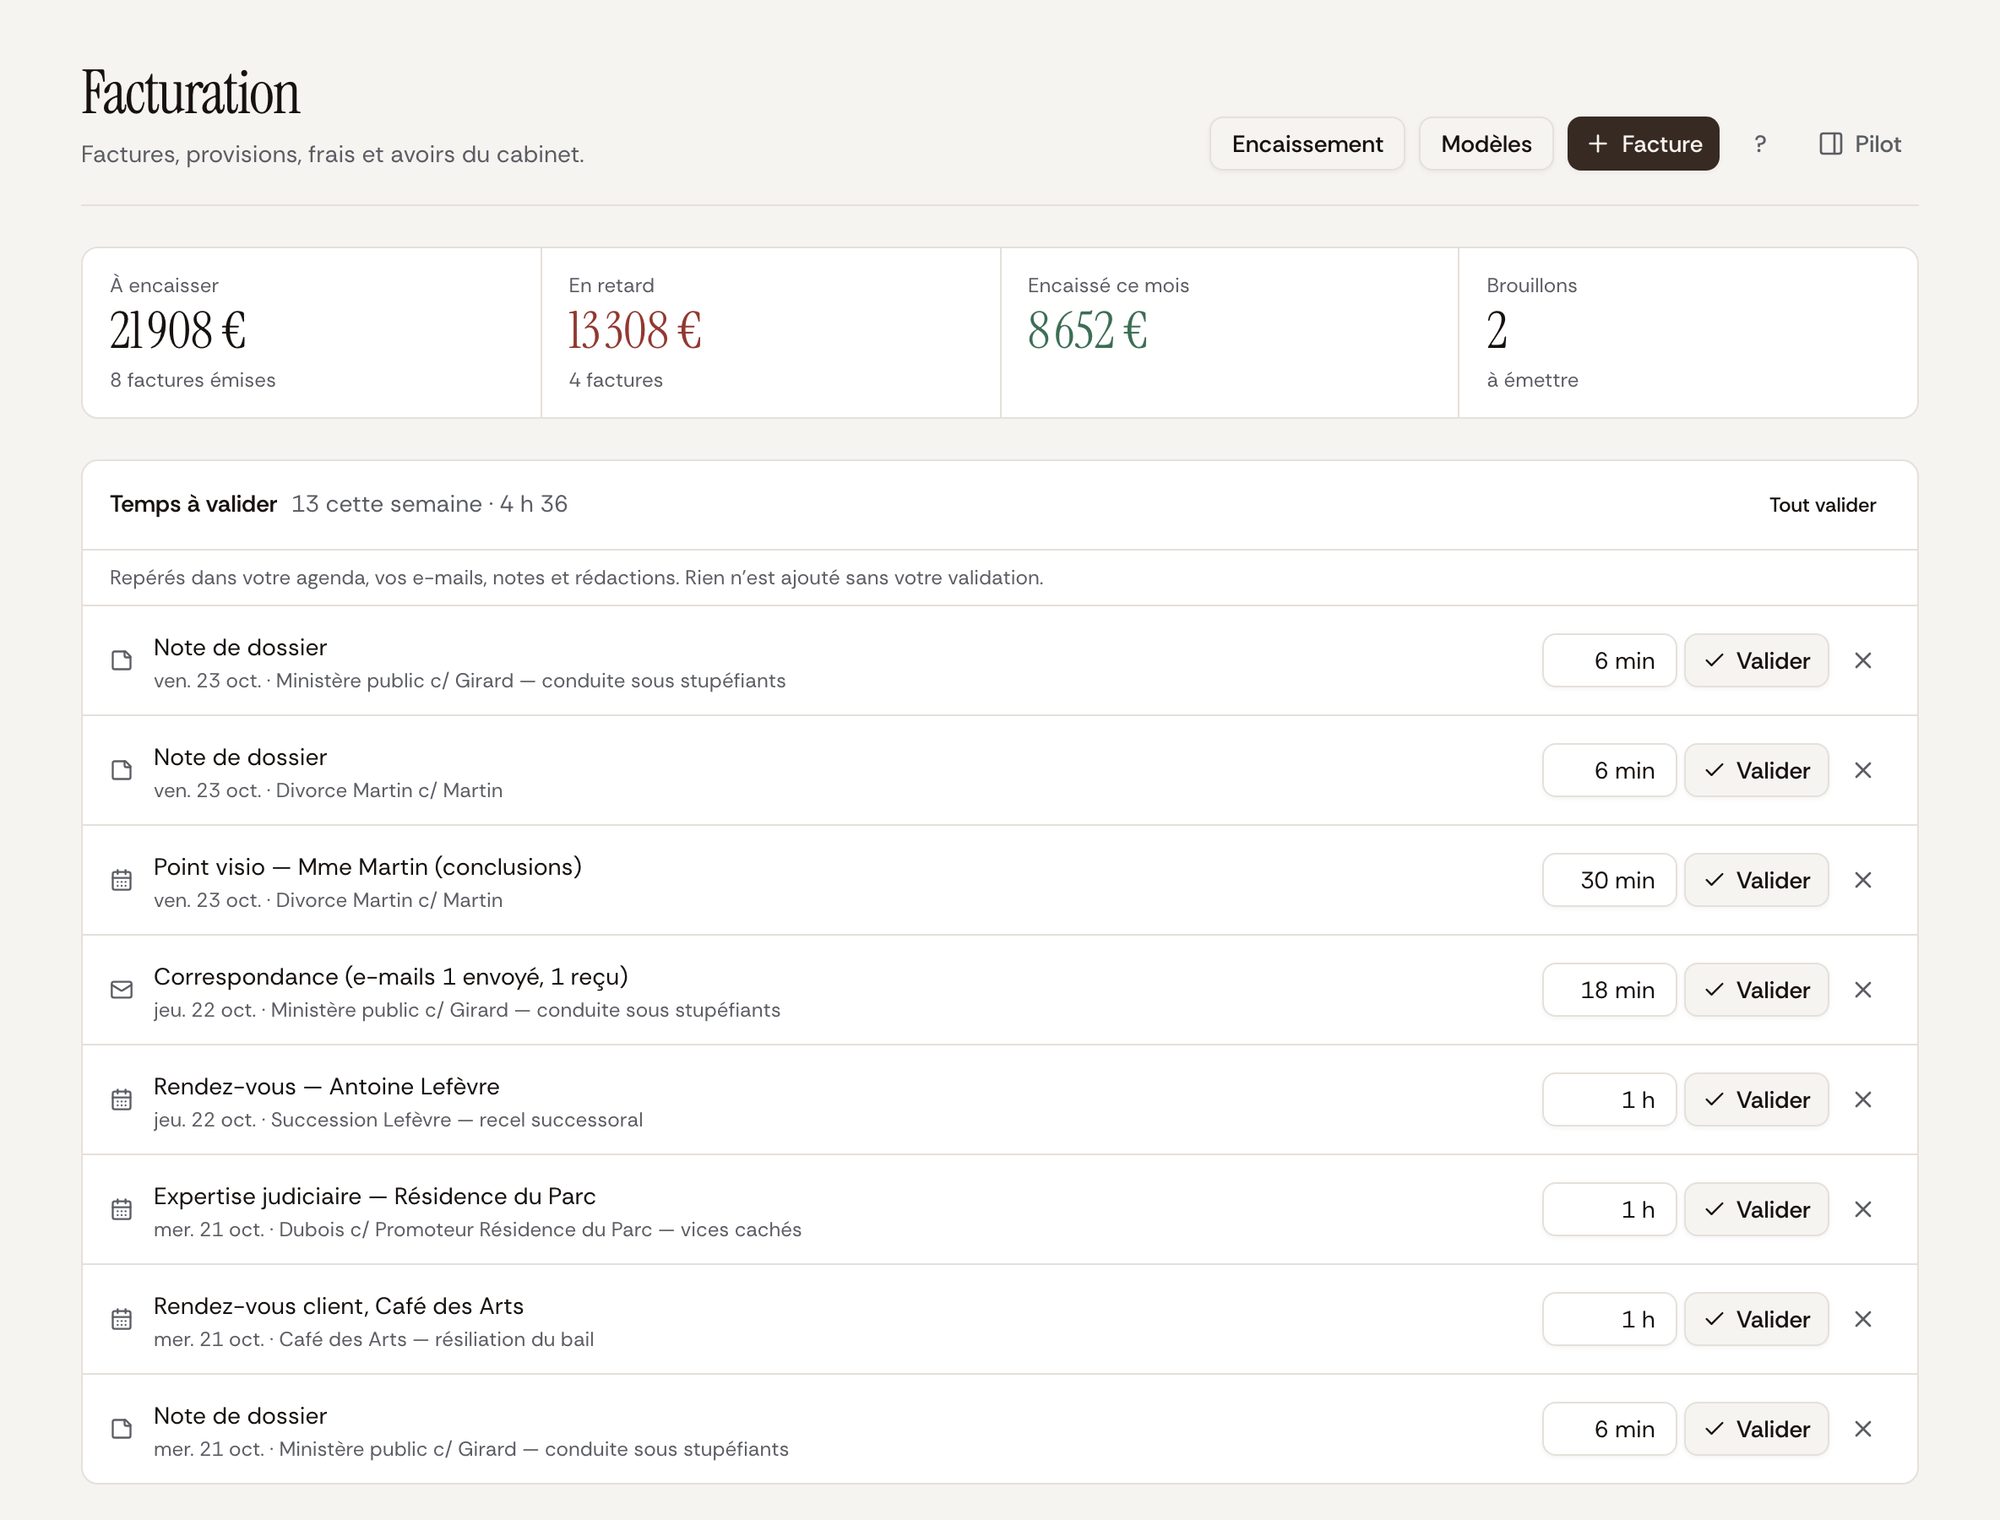Screen dimensions: 2000x1520
Task: Click the note icon for Divorce Martin note de dossier
Action: coord(121,770)
